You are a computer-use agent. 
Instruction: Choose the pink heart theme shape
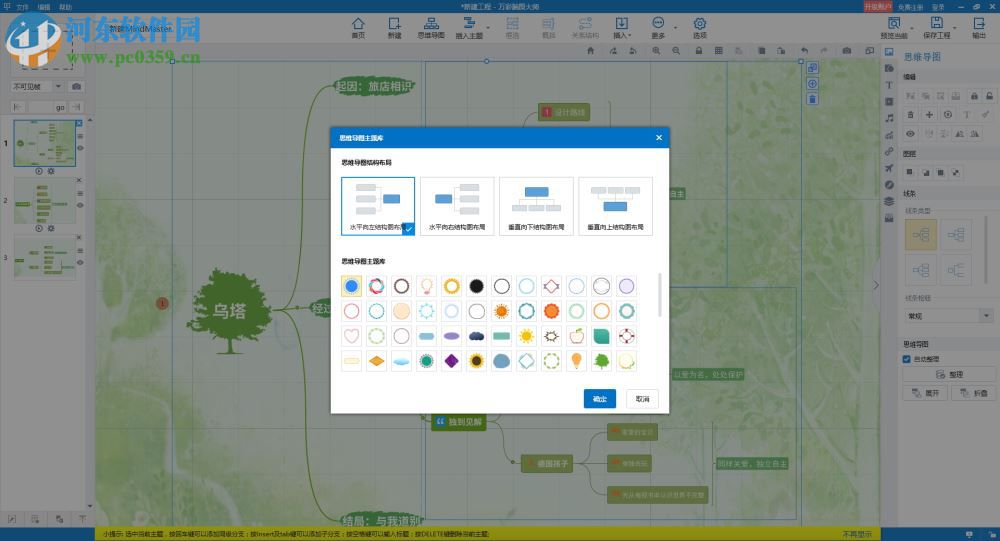(351, 336)
